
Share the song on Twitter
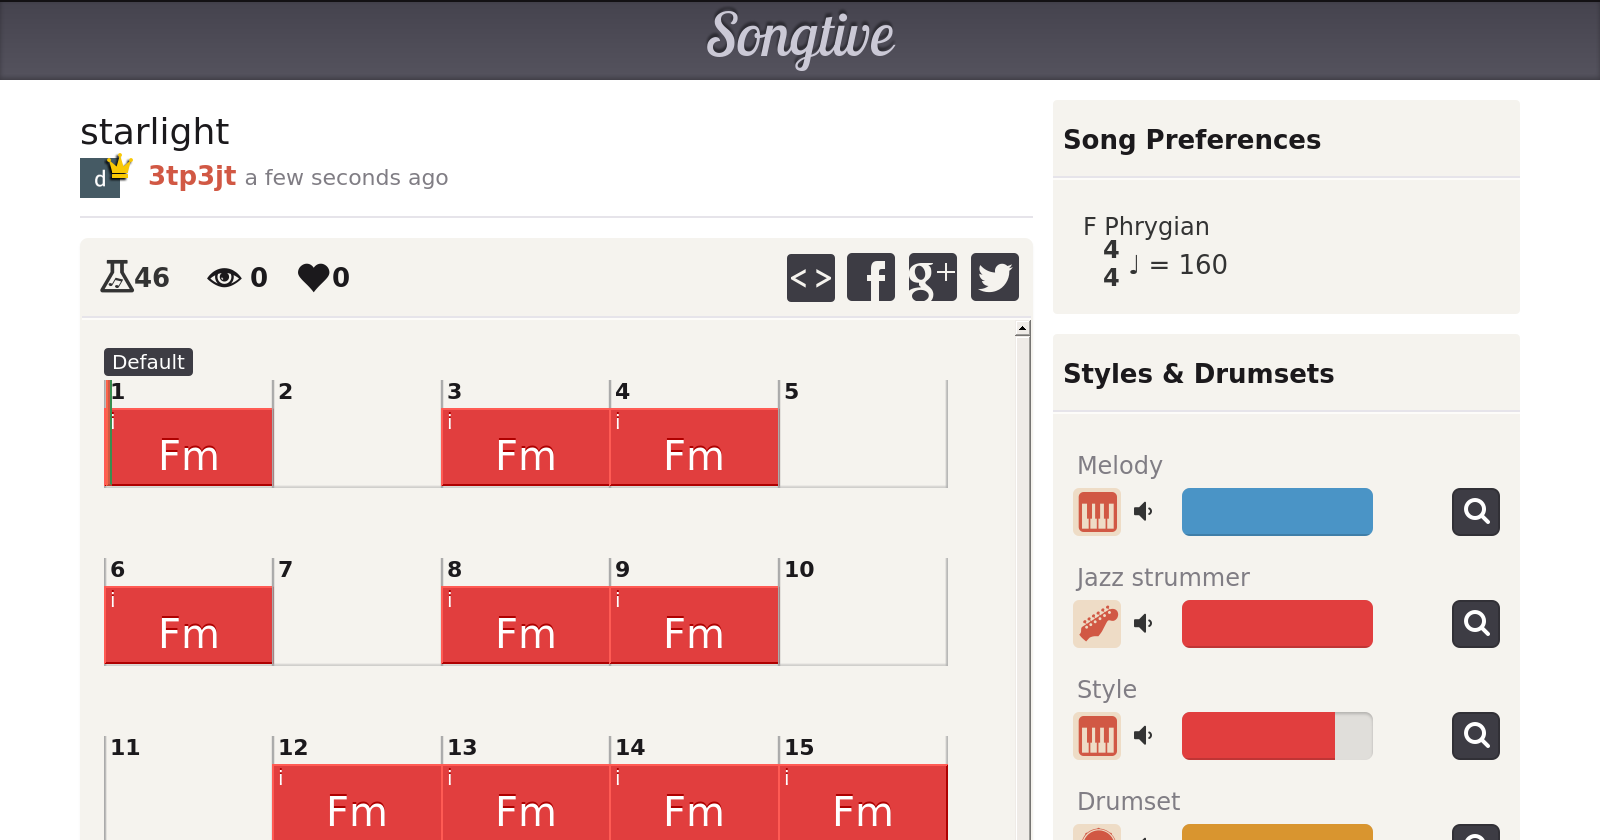(x=994, y=277)
